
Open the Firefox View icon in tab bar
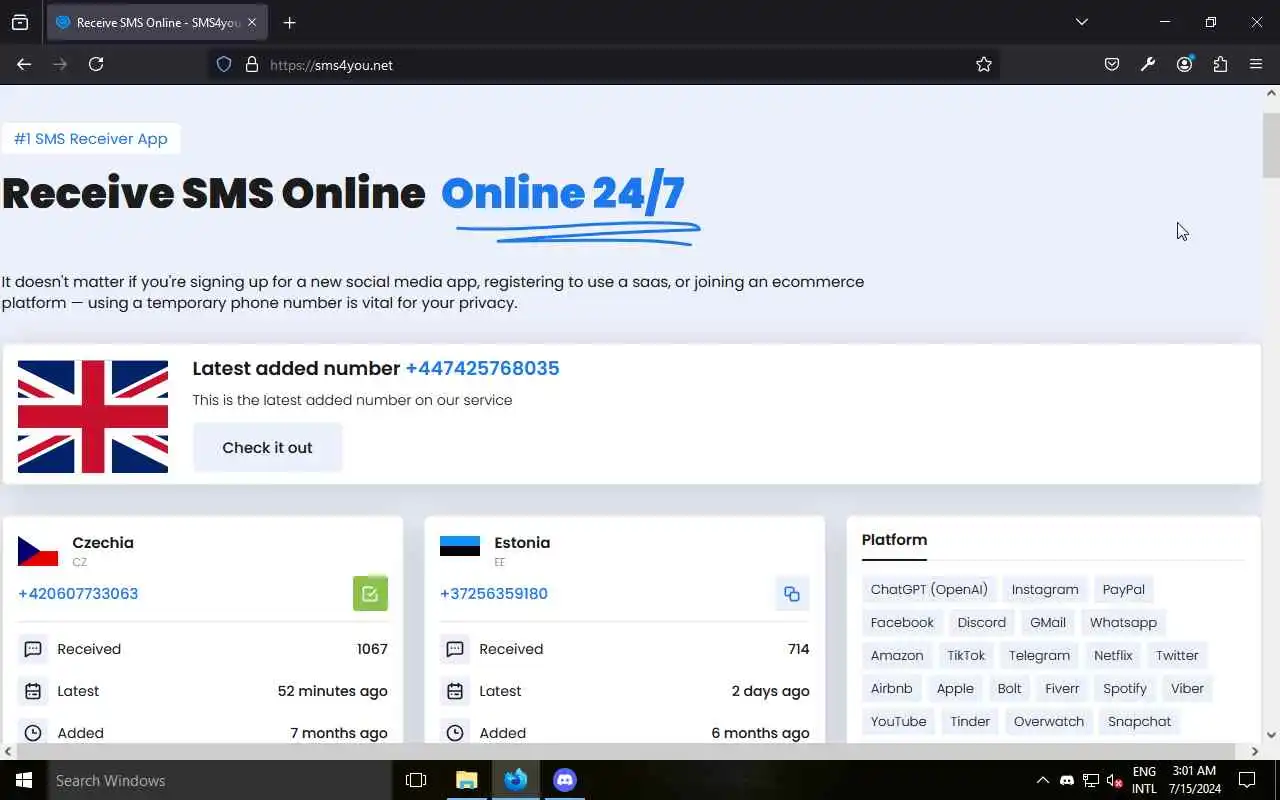click(x=20, y=22)
